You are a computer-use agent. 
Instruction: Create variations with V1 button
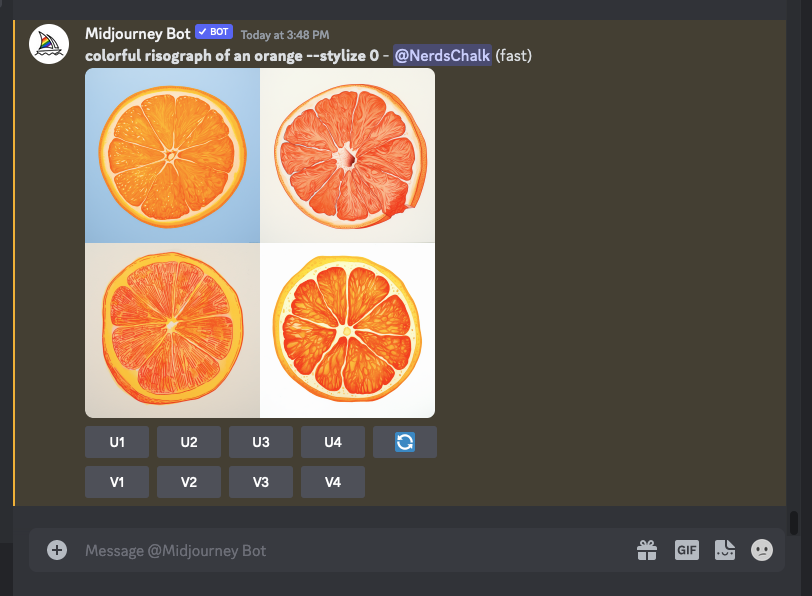click(x=117, y=482)
